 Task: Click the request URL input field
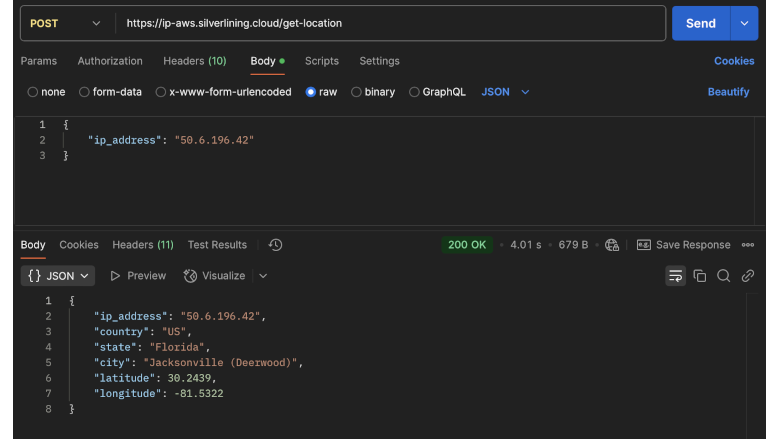(x=390, y=23)
